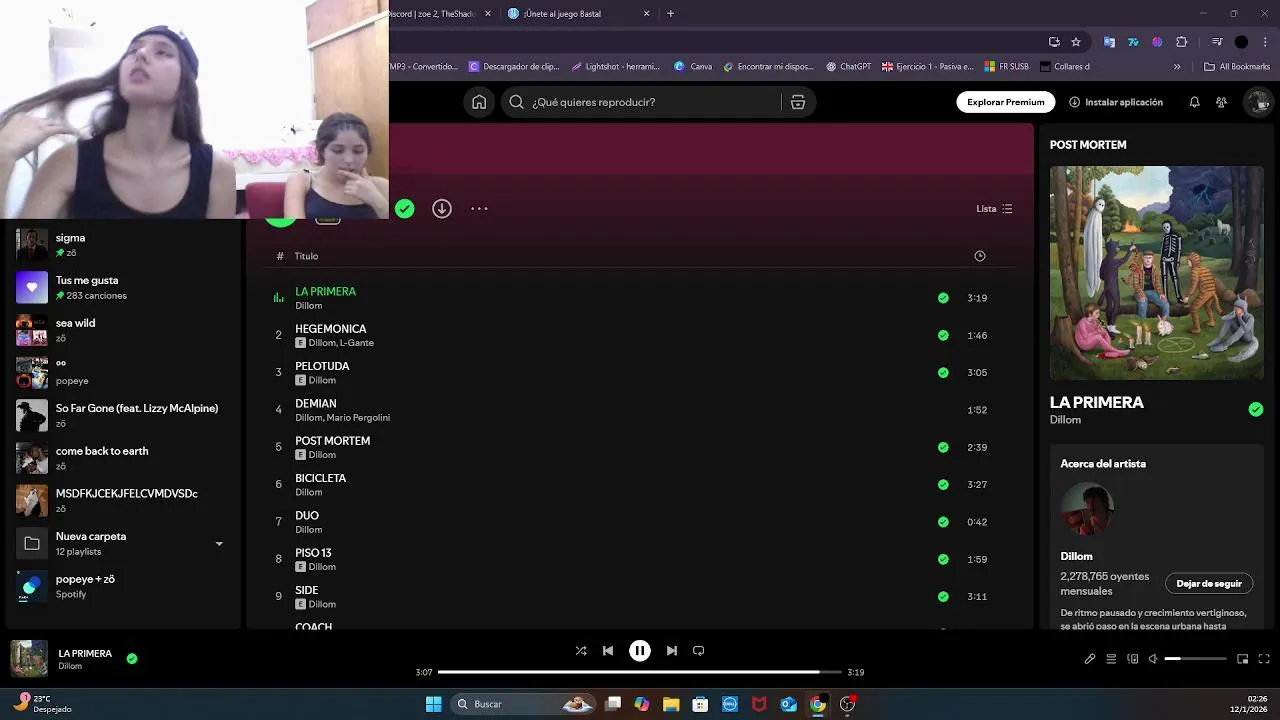
Task: Open All Bookmarks folder
Action: (1237, 67)
